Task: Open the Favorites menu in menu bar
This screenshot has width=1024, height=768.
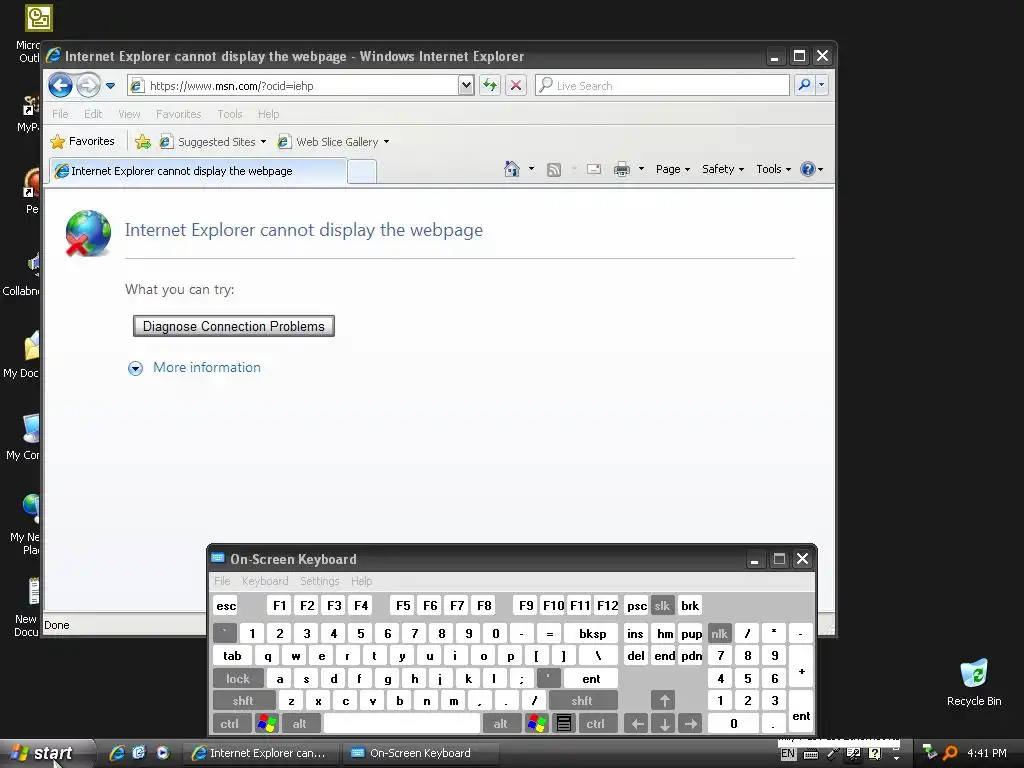Action: 178,114
